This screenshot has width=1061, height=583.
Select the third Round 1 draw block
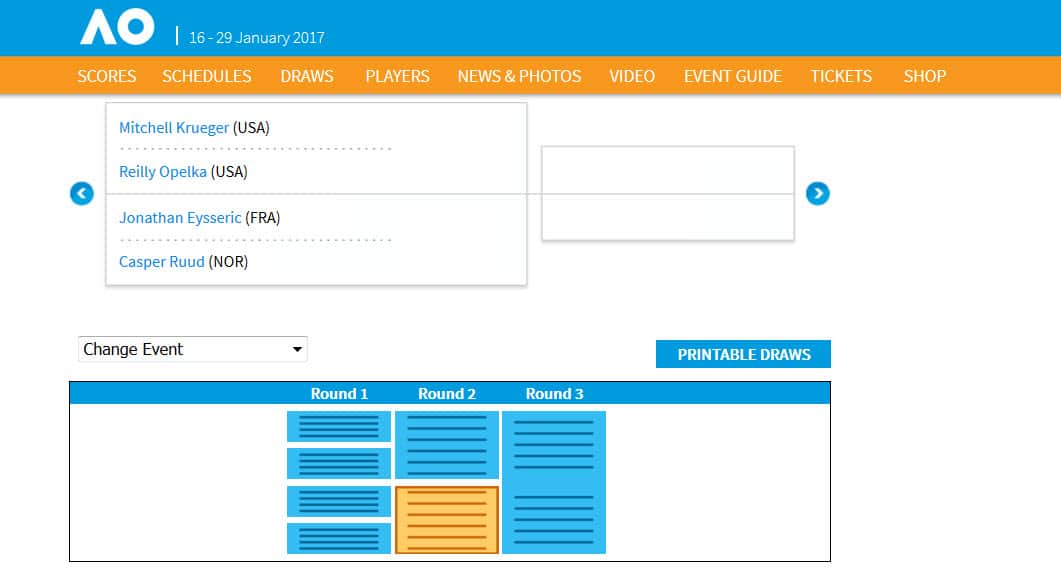339,502
